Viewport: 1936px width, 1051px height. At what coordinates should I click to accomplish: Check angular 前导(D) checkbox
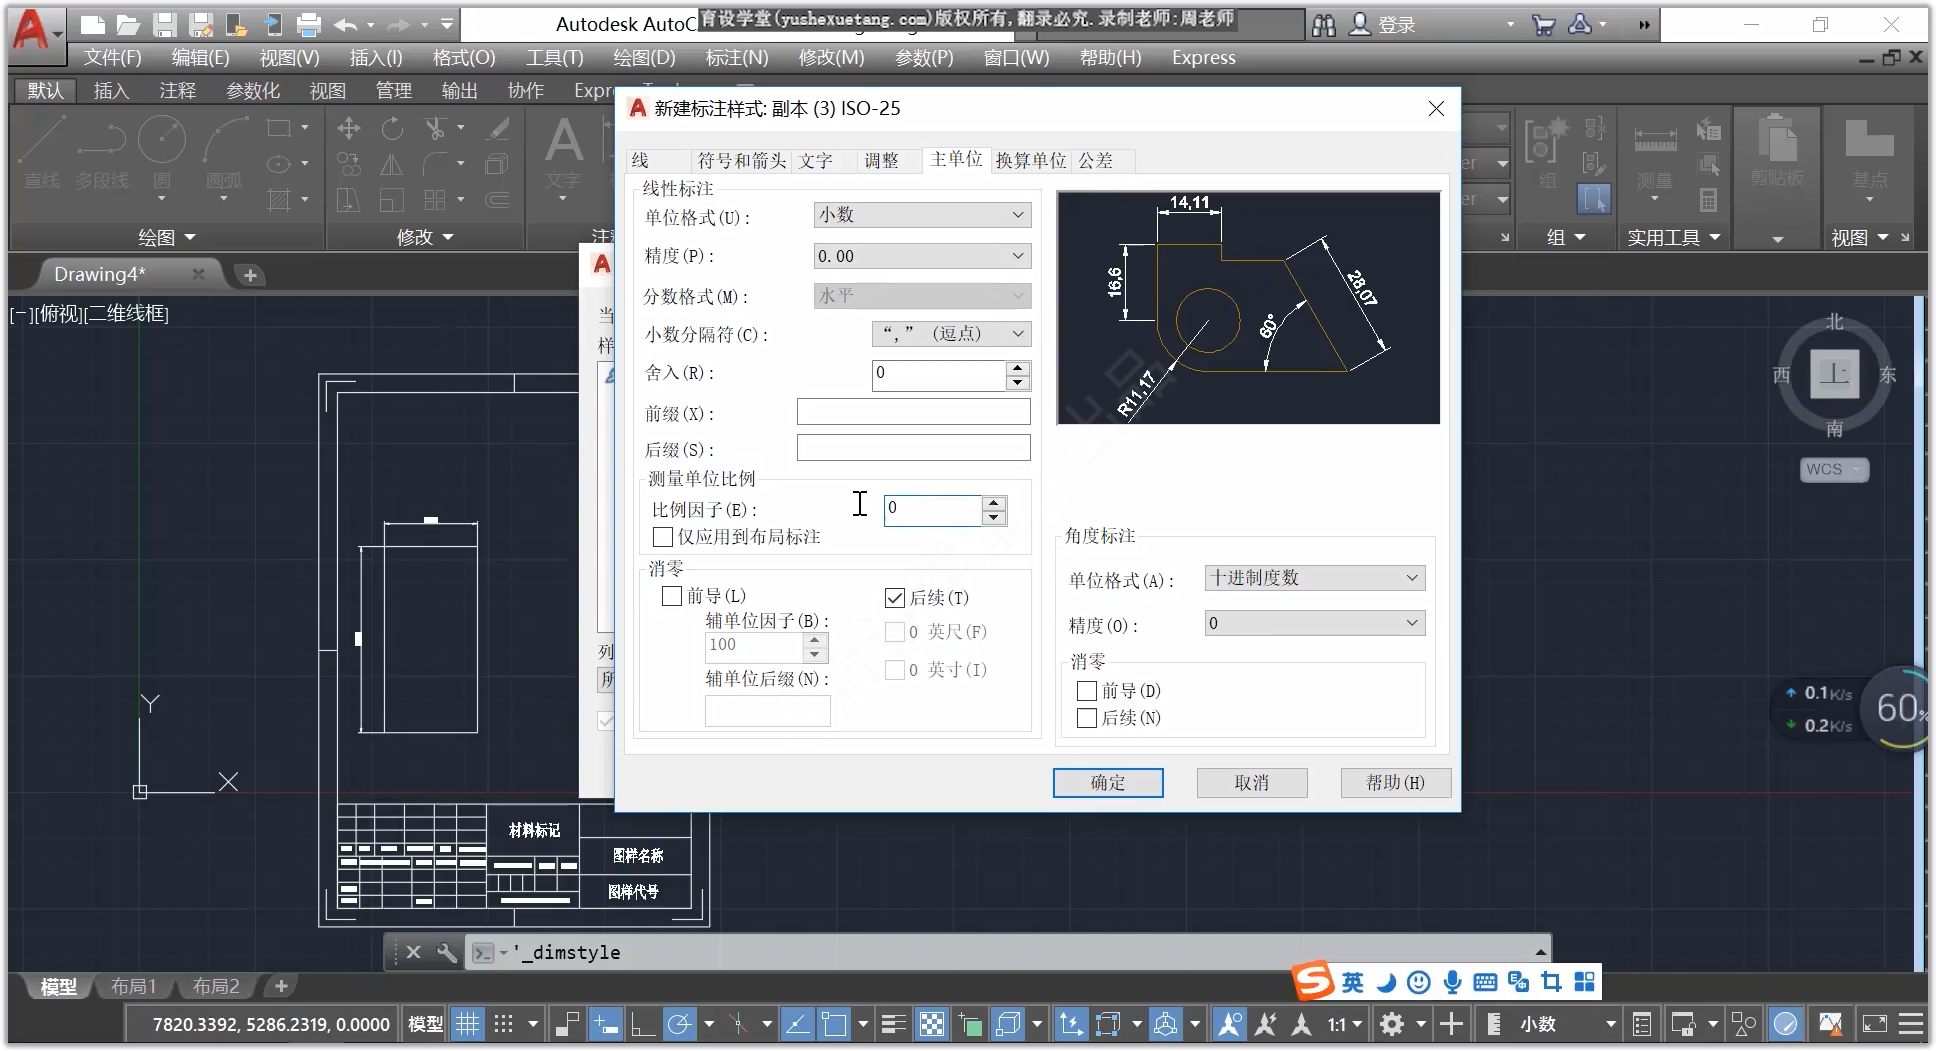coord(1087,691)
